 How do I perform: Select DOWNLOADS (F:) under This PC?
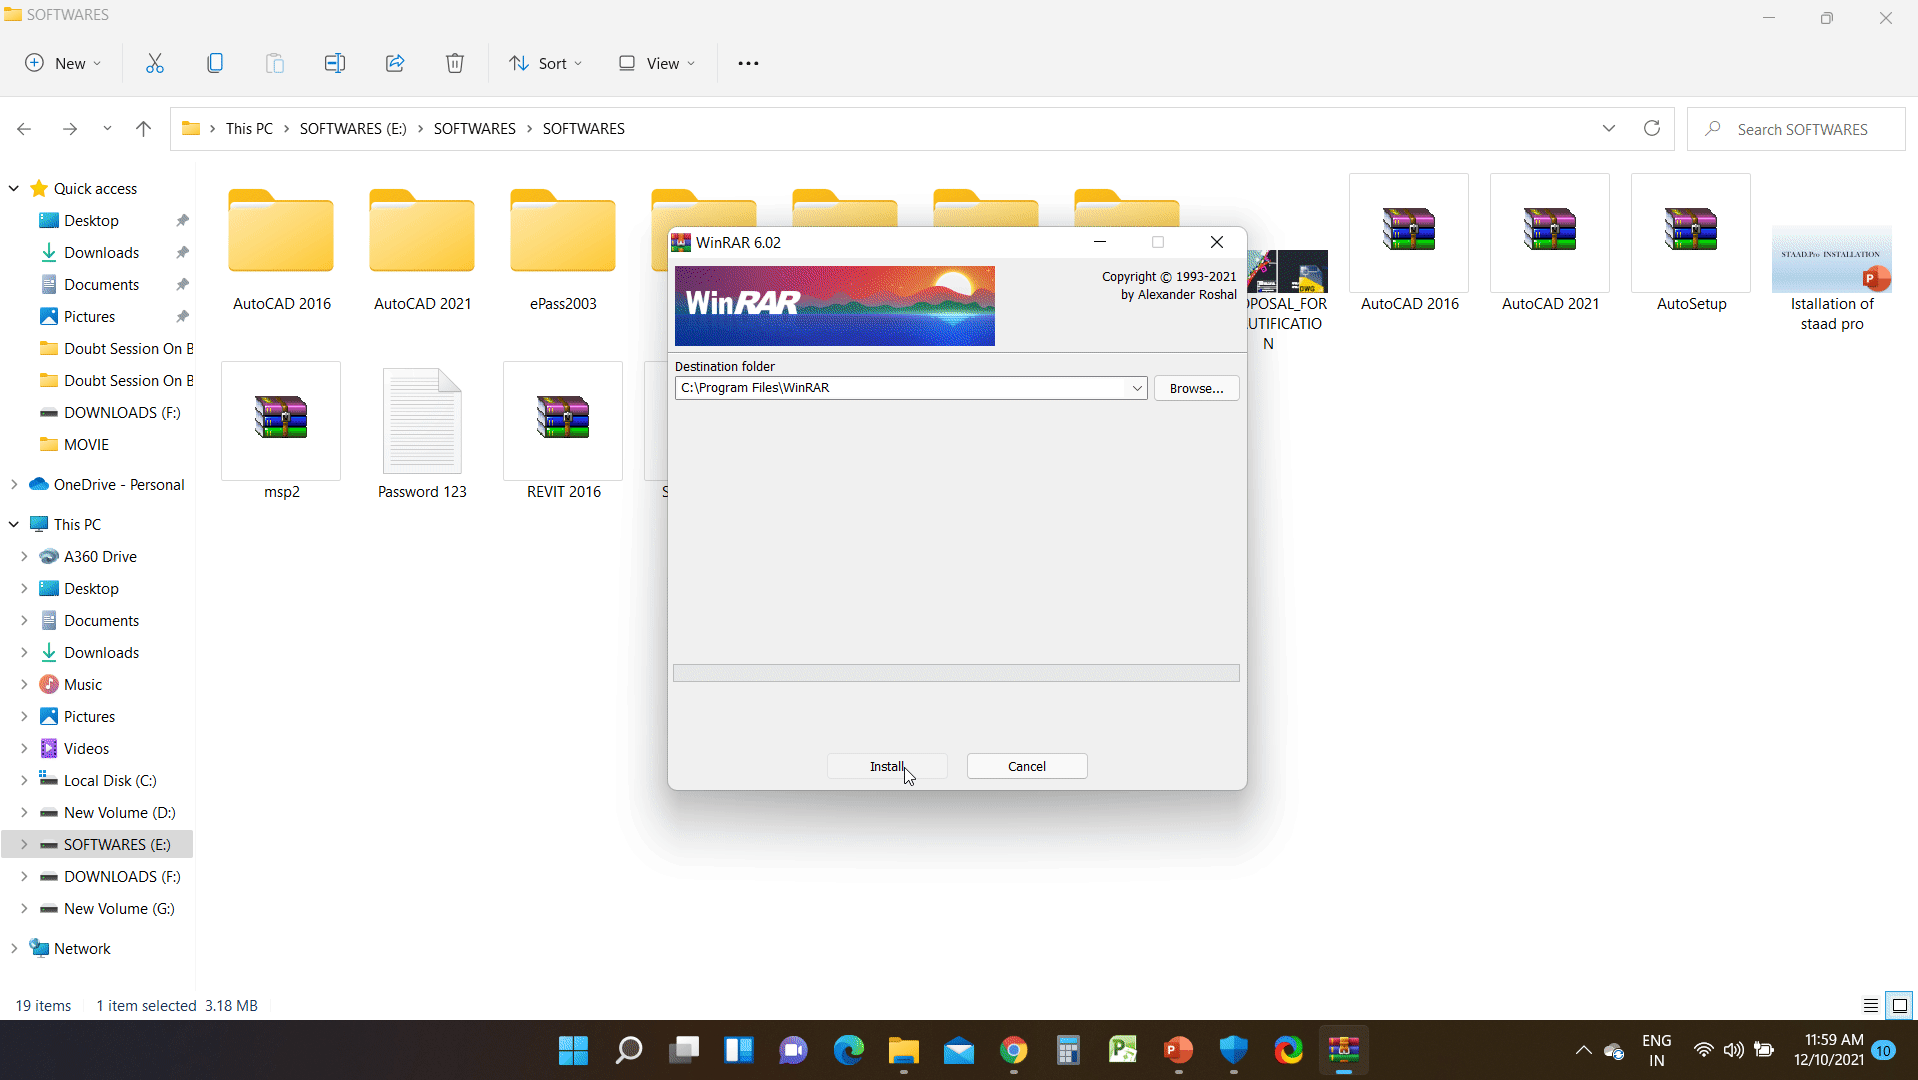coord(122,876)
